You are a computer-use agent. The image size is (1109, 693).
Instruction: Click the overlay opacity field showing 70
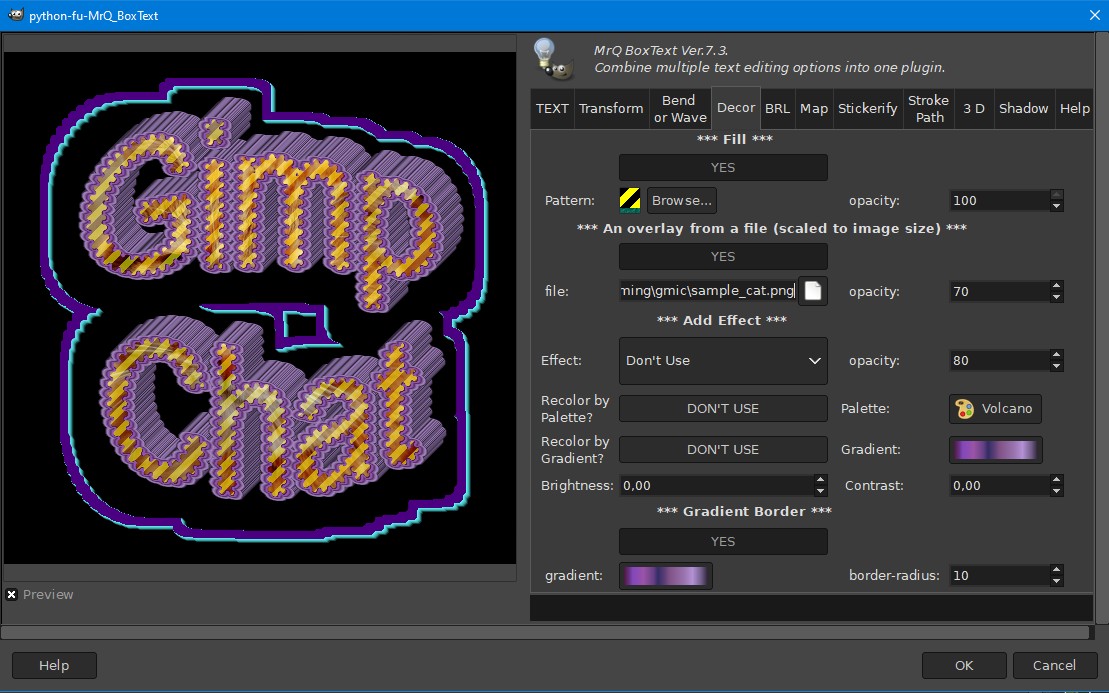click(999, 291)
